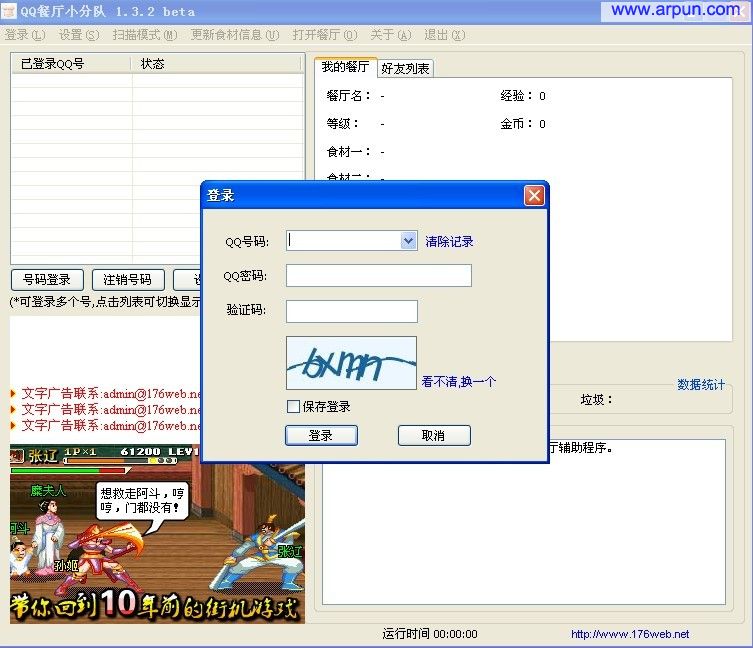Click the 餐厅名 label

(349, 96)
